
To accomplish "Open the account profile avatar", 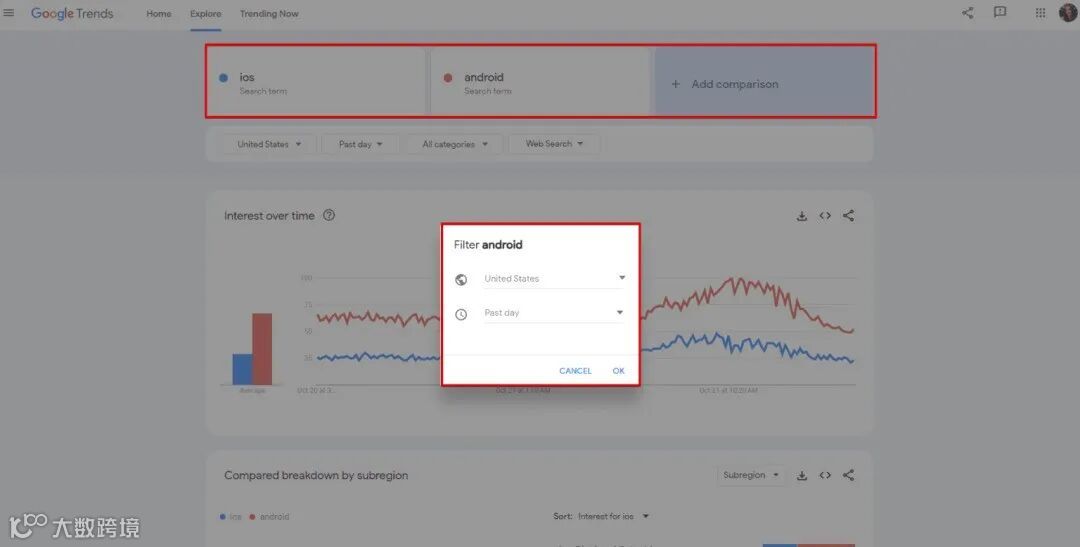I will 1068,12.
